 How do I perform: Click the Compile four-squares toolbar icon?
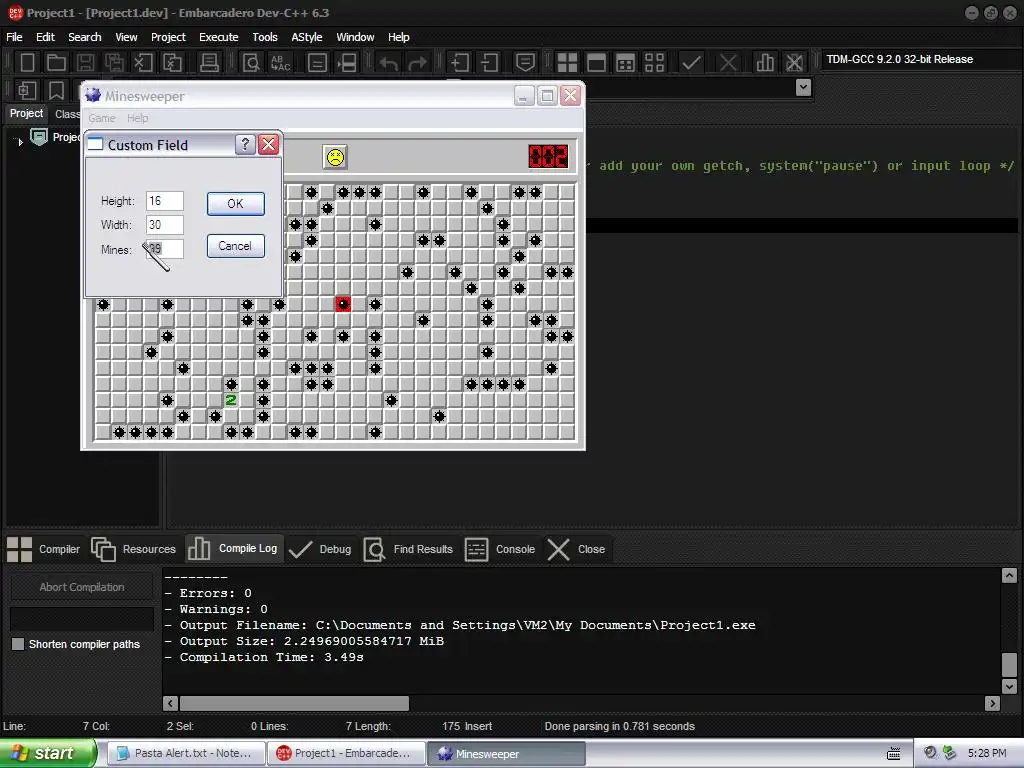(567, 63)
